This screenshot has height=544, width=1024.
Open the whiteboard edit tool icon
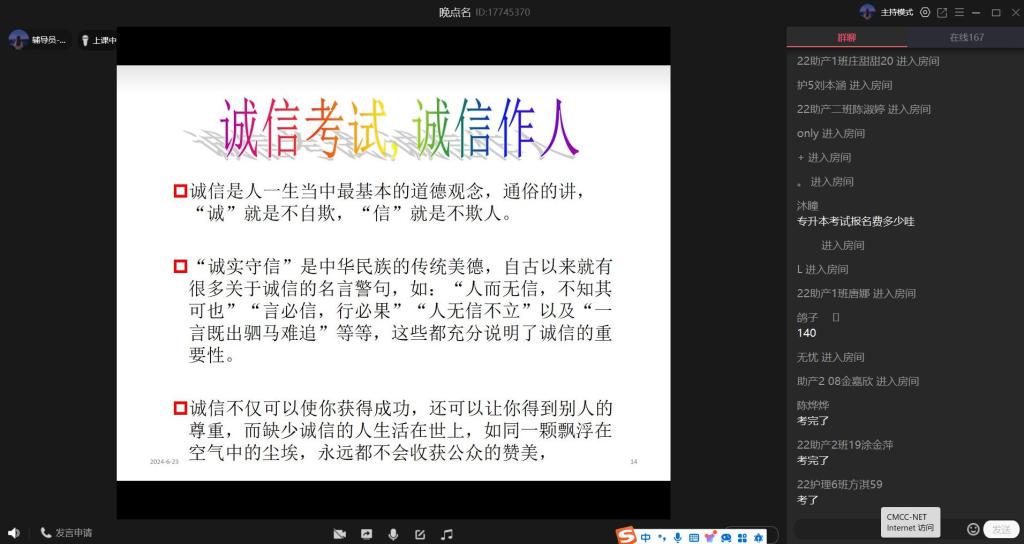pos(420,534)
